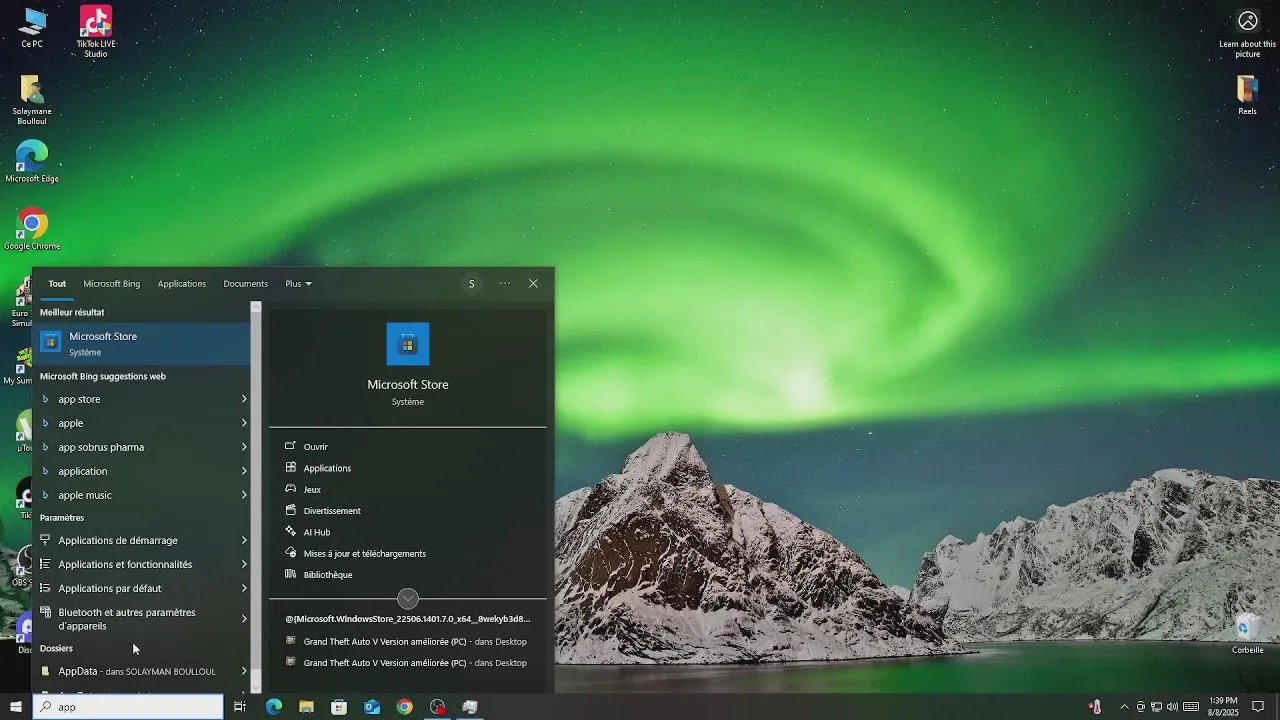The height and width of the screenshot is (720, 1280).
Task: Select the Google Chrome desktop shortcut
Action: click(32, 229)
